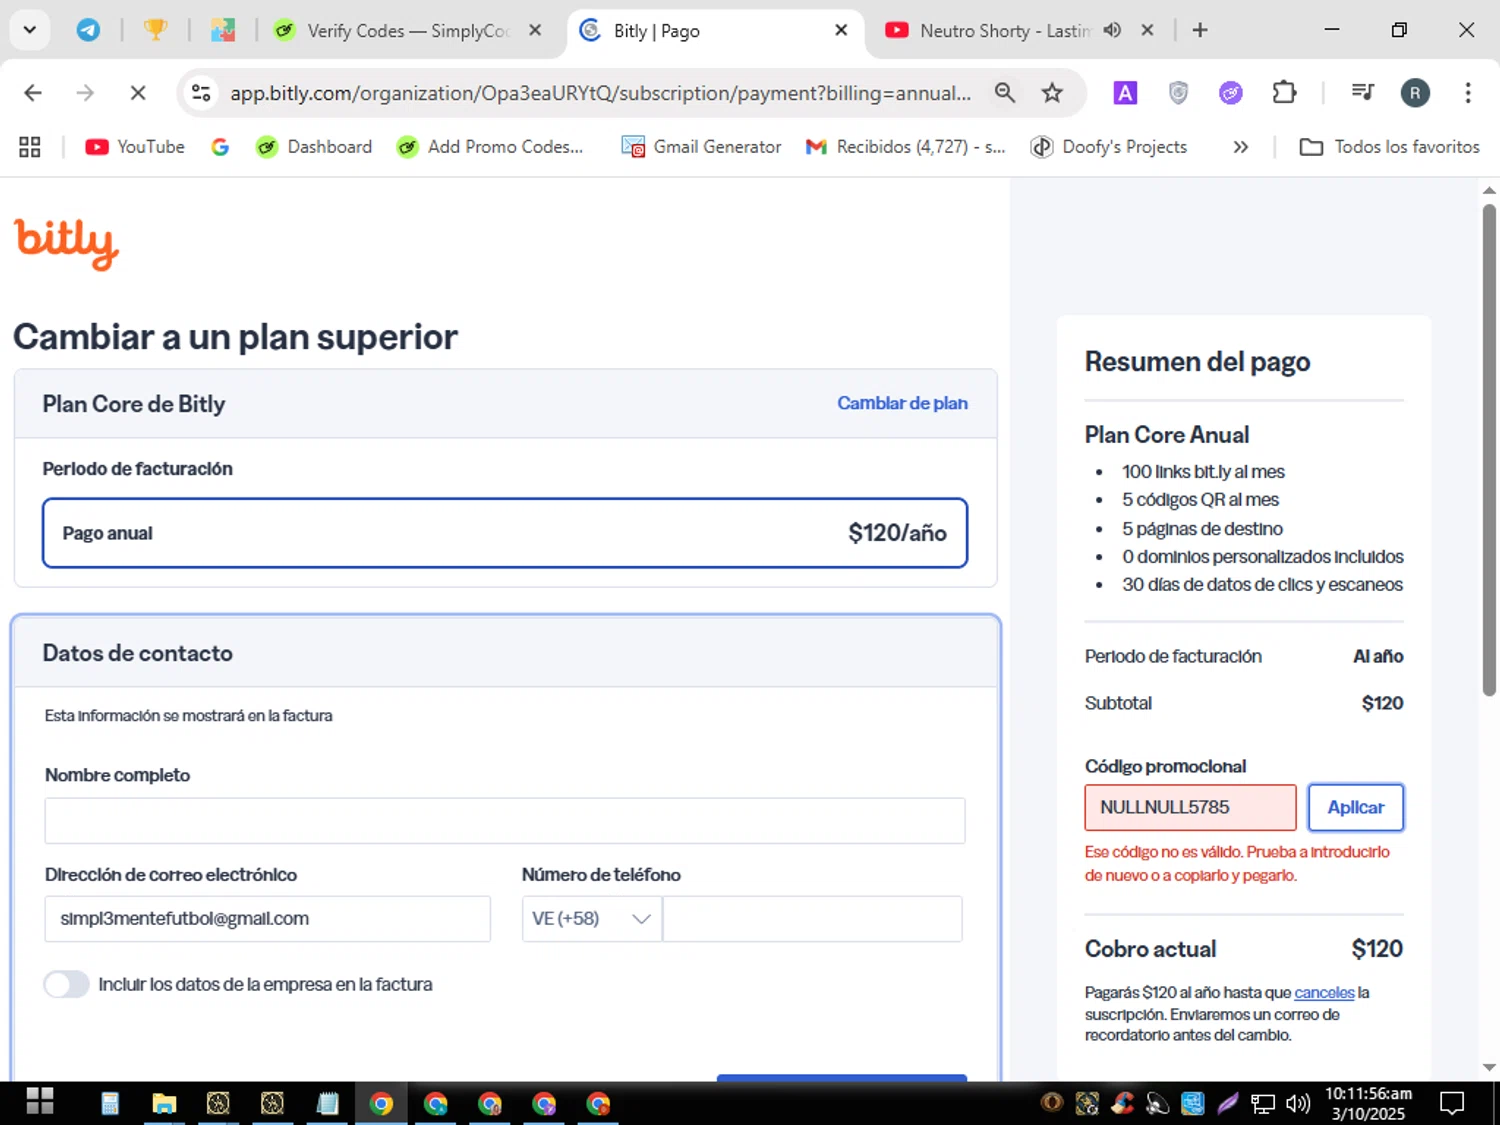Screen dimensions: 1500x1125
Task: Open the puzzle-piece pinned tab
Action: tap(222, 30)
